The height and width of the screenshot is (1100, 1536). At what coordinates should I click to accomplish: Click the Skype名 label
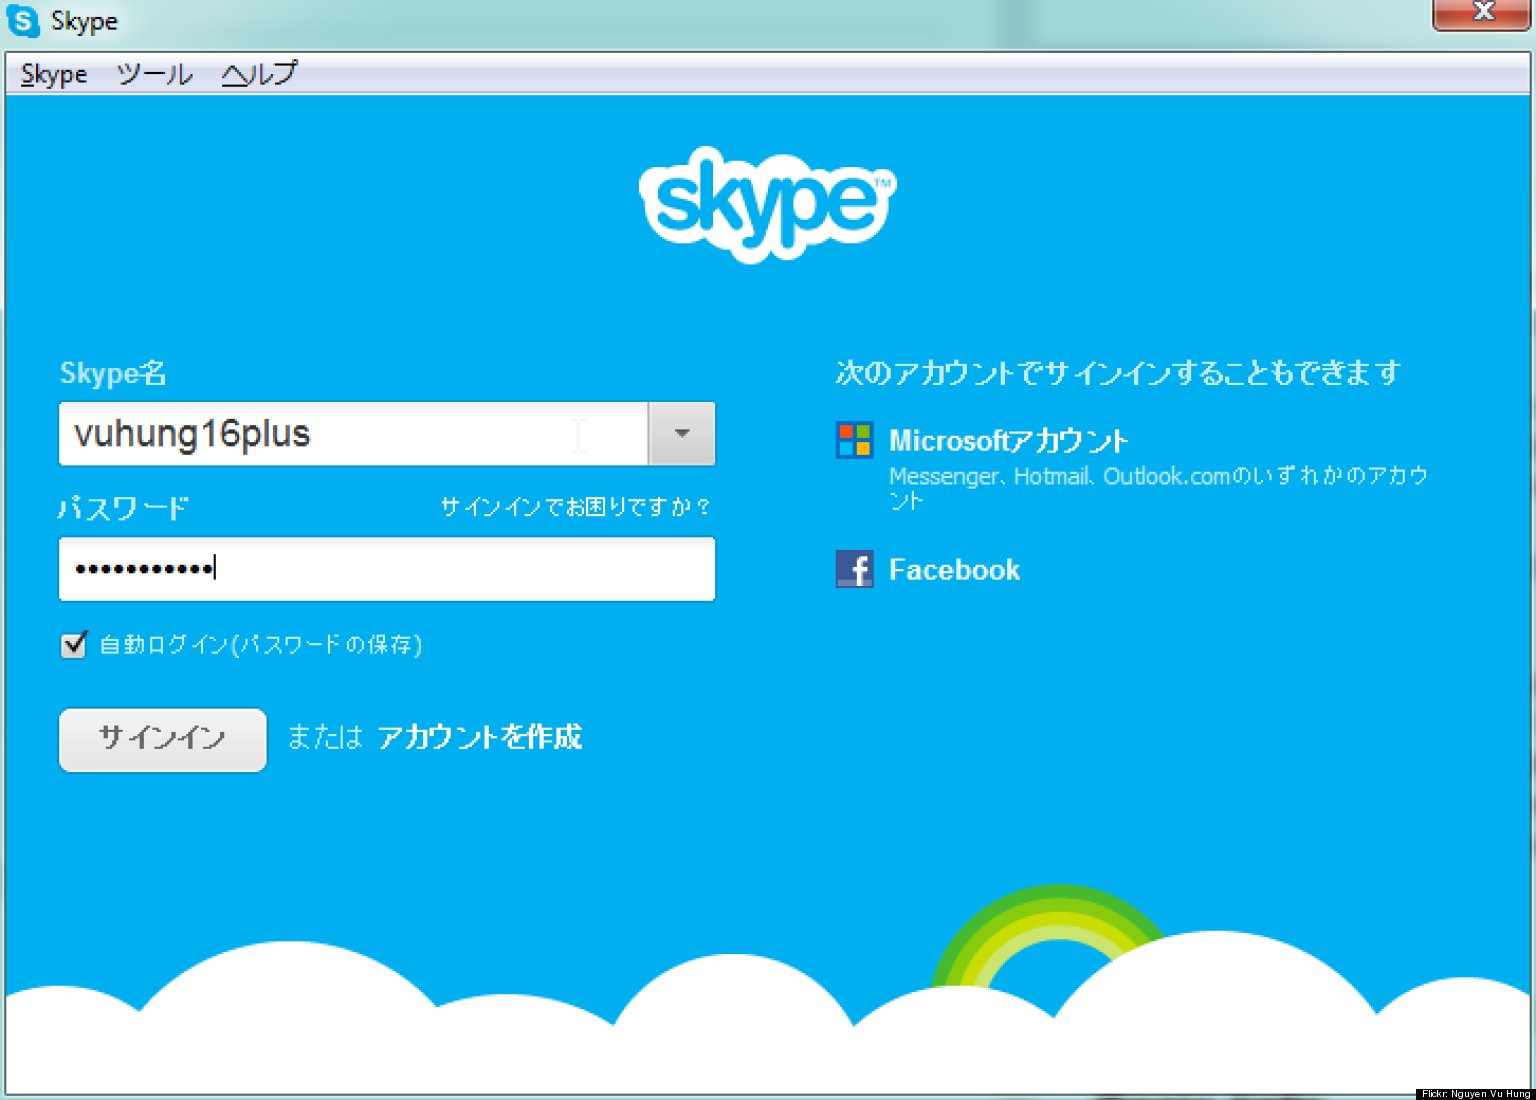(x=113, y=373)
